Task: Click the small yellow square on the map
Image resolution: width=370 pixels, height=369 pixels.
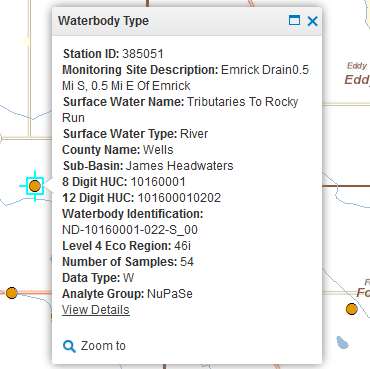Action: (26, 42)
